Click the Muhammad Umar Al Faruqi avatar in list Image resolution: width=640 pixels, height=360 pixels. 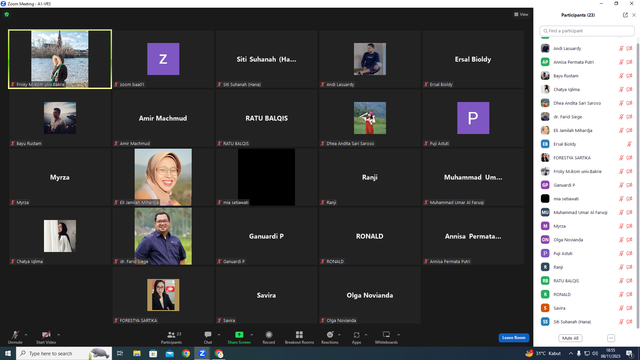pos(545,212)
